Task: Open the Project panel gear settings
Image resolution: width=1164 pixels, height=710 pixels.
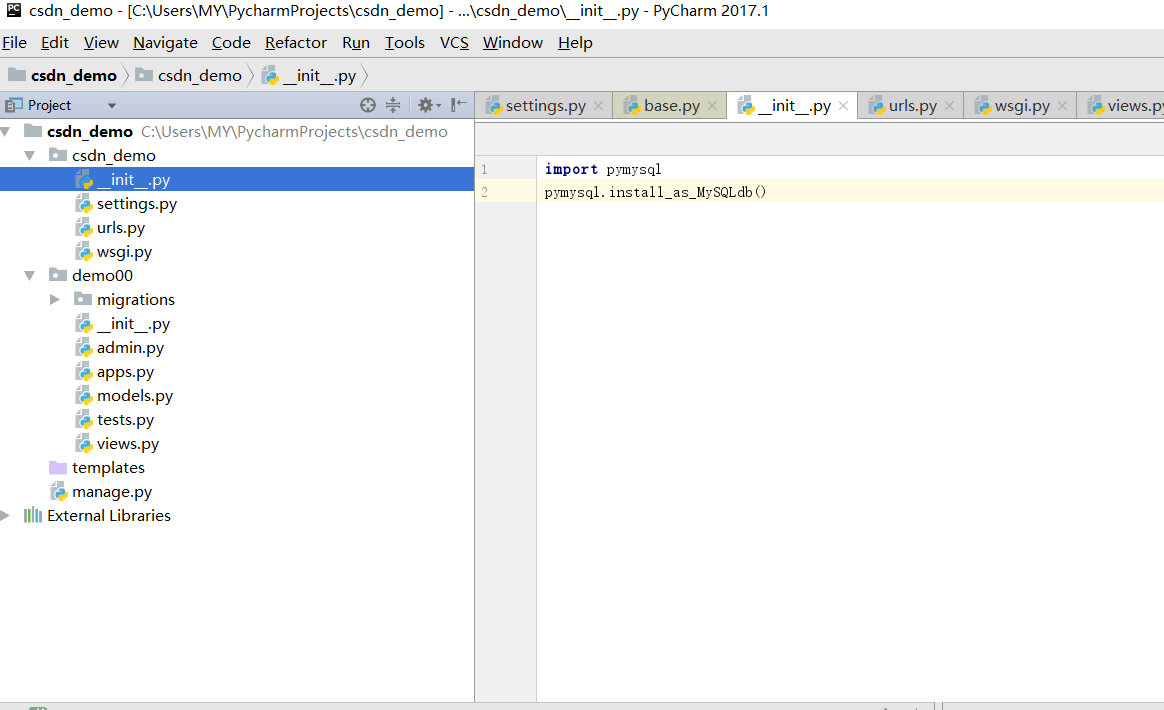Action: click(428, 105)
